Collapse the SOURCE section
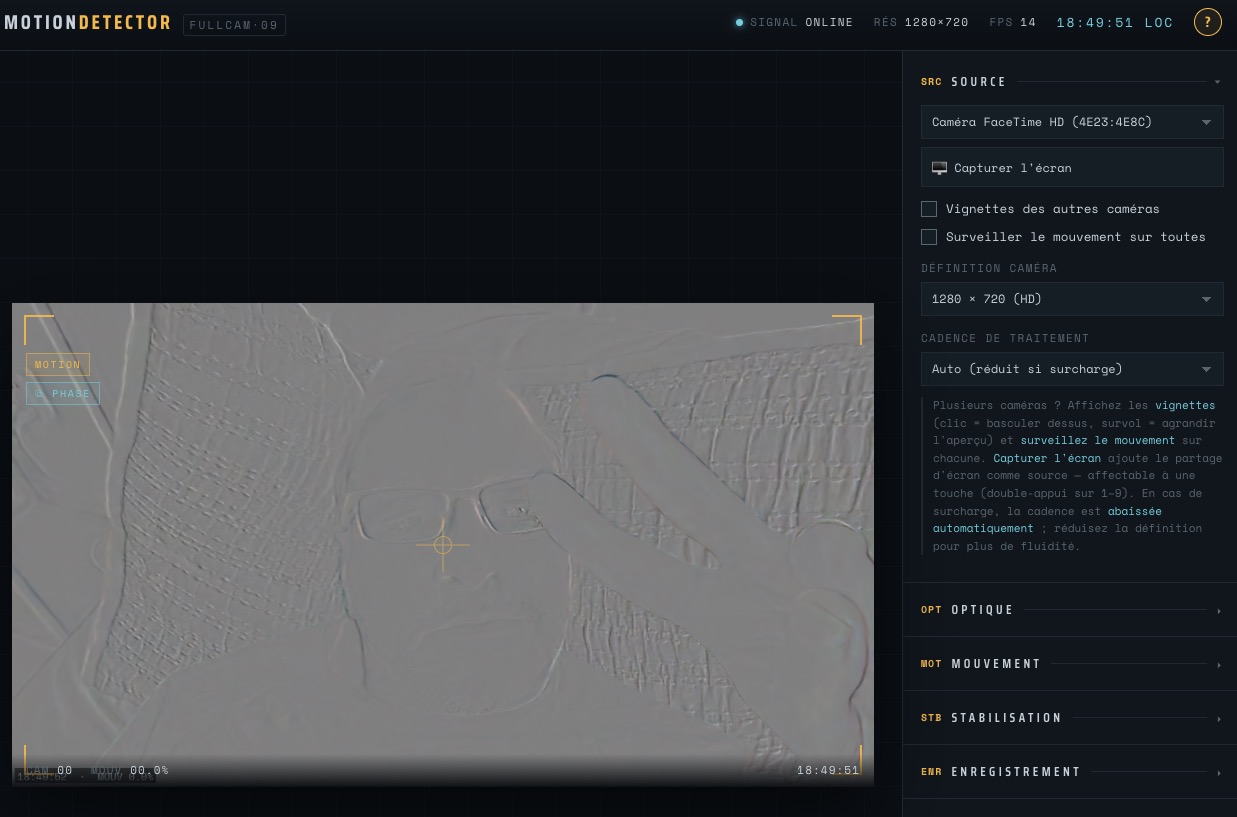Image resolution: width=1237 pixels, height=817 pixels. 1070,82
